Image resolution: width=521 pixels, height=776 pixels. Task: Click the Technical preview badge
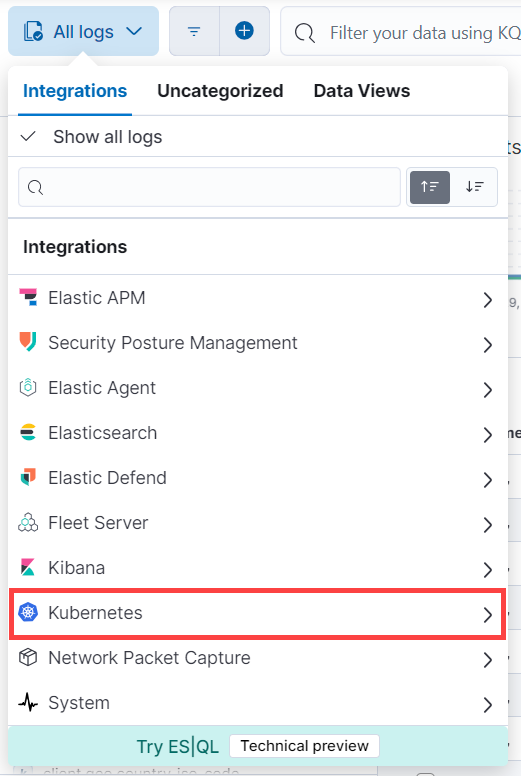[x=304, y=746]
